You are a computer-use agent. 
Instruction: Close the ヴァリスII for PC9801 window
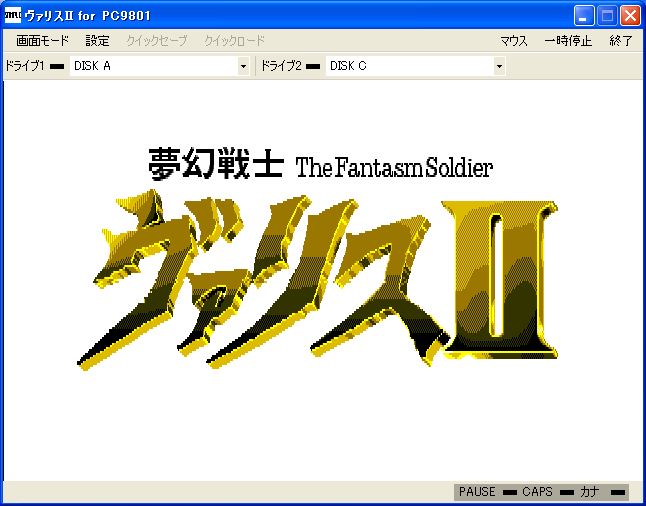pyautogui.click(x=631, y=16)
